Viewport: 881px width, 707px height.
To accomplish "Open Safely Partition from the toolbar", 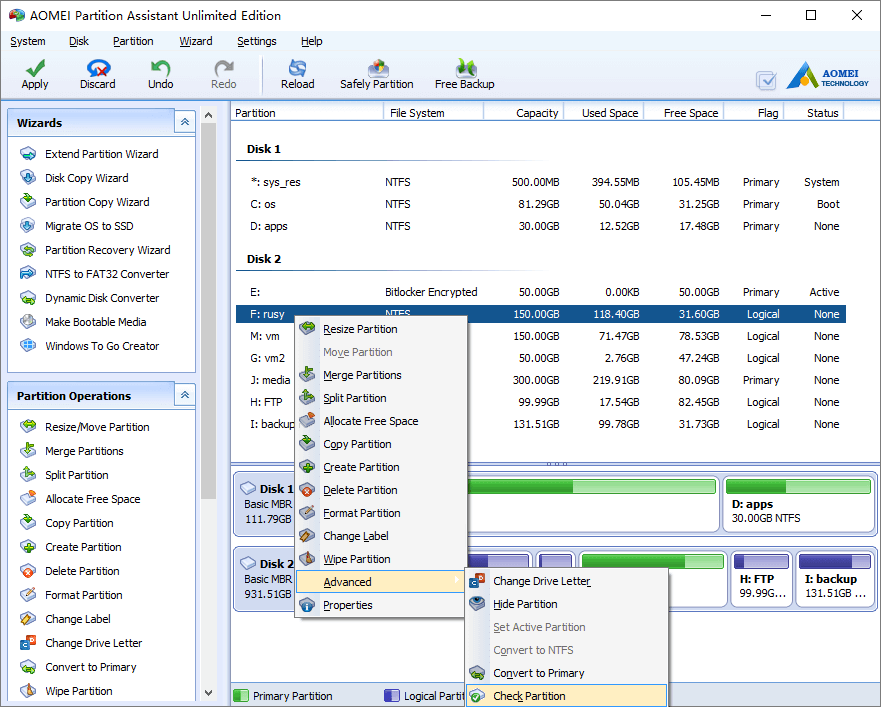I will (377, 72).
